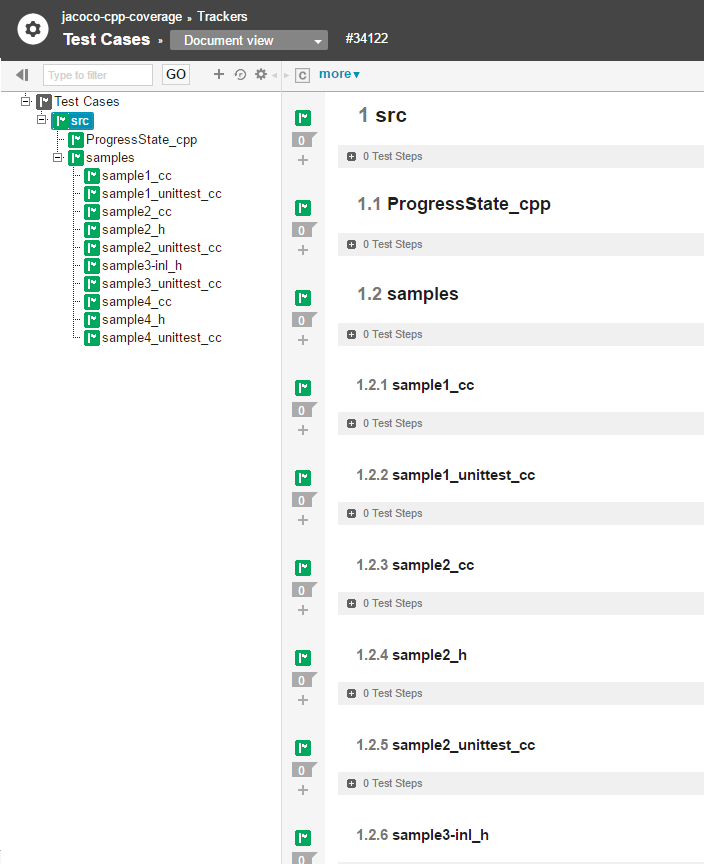704x864 pixels.
Task: Click the boxed C icon in toolbar
Action: pos(302,75)
